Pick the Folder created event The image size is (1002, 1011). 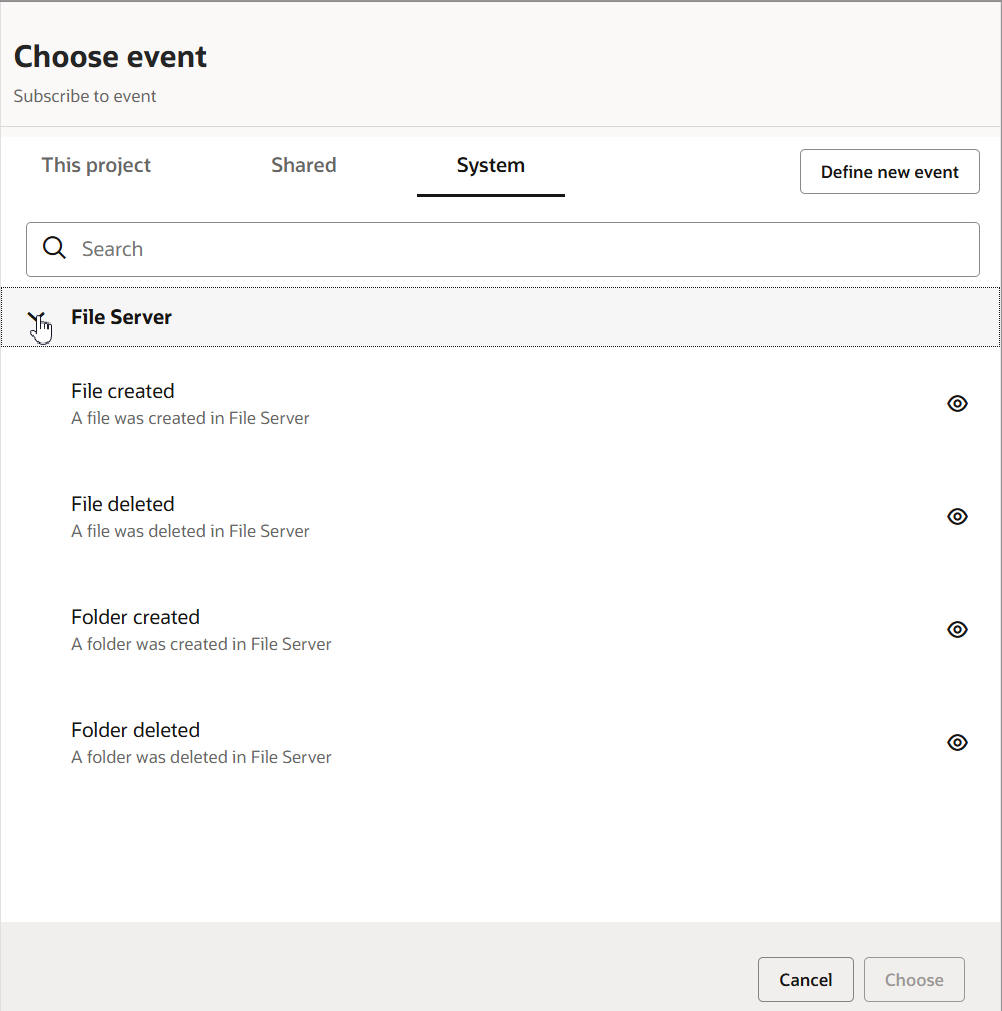click(x=135, y=618)
